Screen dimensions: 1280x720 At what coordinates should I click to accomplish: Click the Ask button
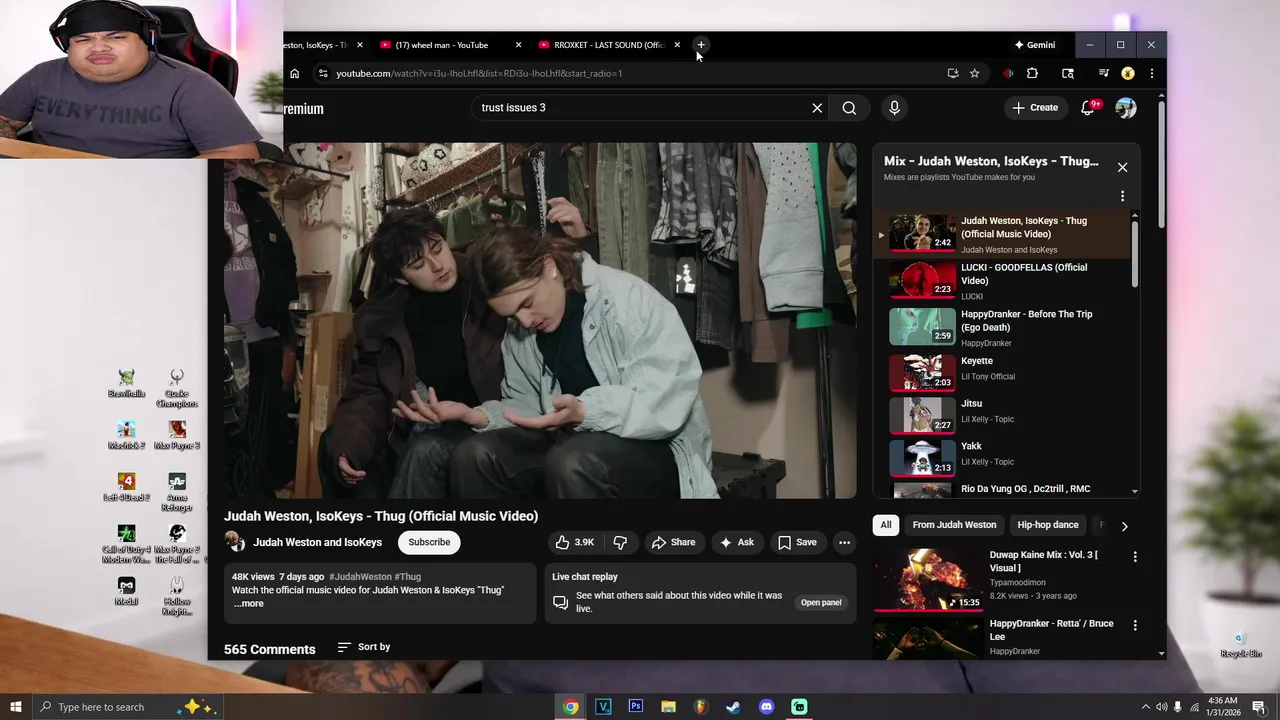click(x=736, y=542)
